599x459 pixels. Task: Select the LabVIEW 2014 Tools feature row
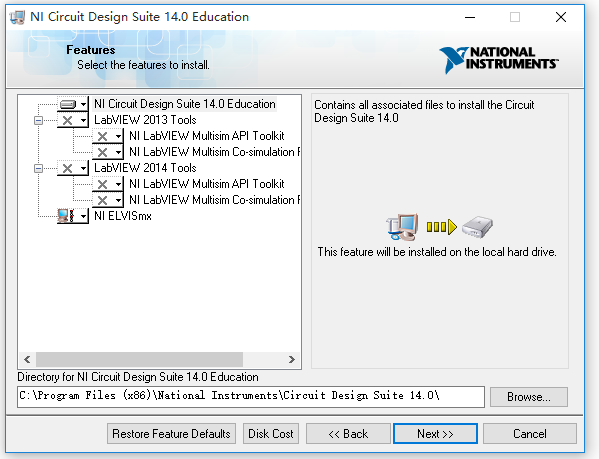tap(145, 168)
